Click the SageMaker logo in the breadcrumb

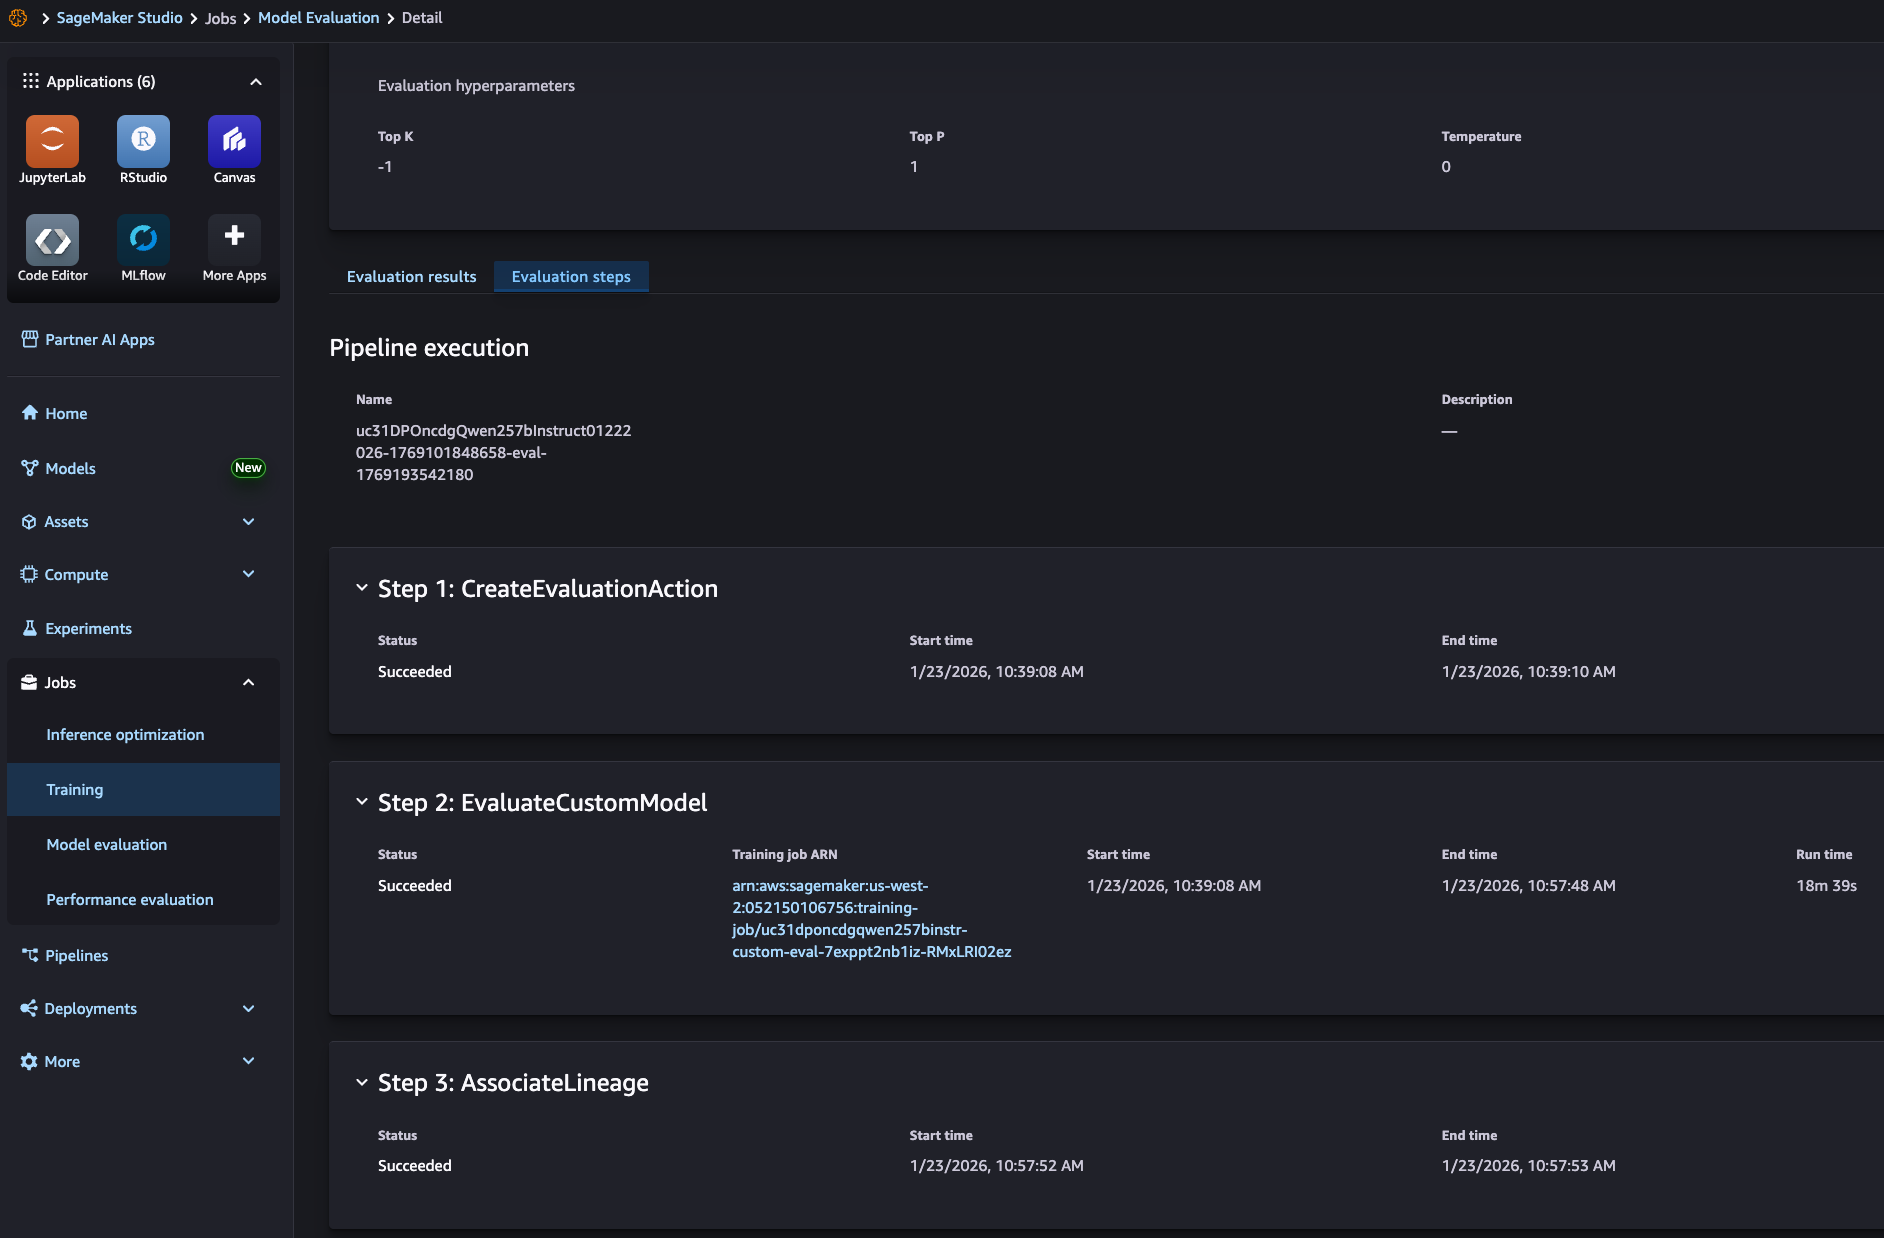coord(18,18)
